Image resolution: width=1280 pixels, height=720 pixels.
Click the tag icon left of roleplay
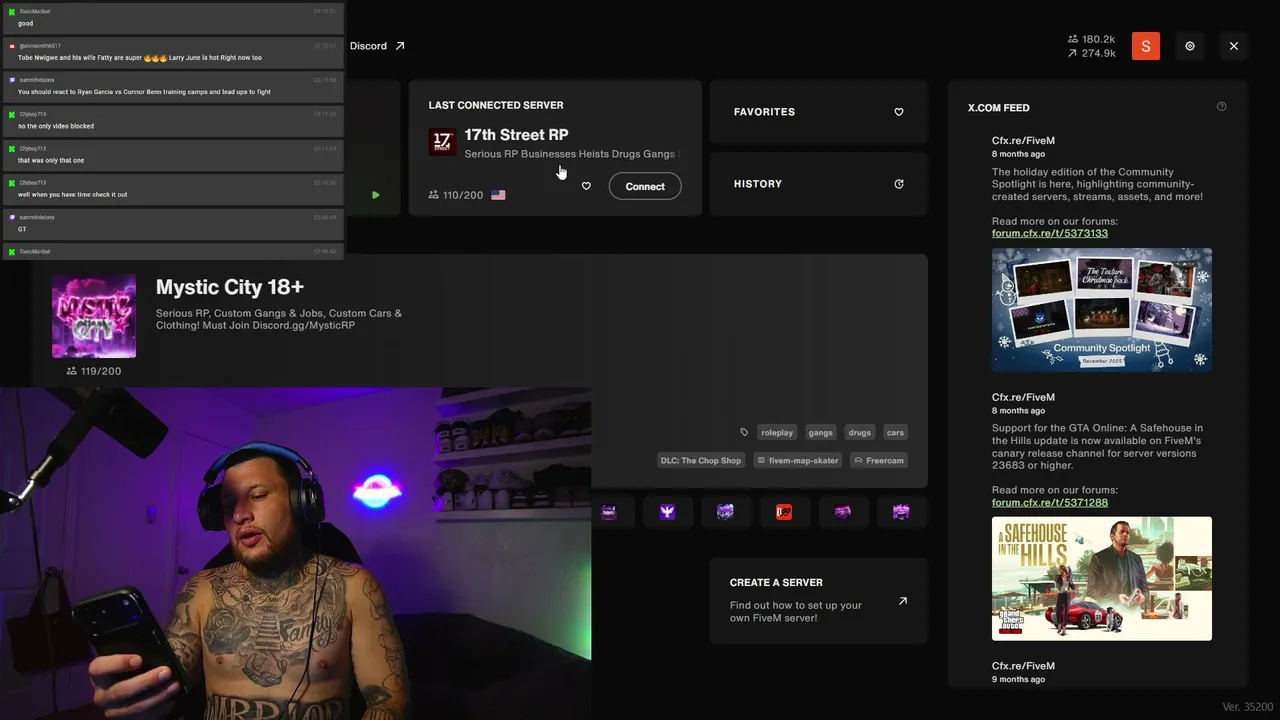(744, 432)
